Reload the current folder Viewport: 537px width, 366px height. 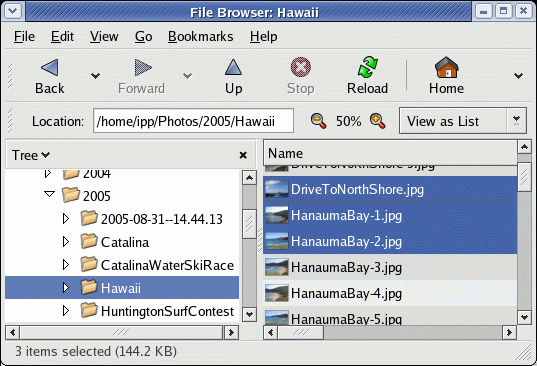click(x=367, y=67)
